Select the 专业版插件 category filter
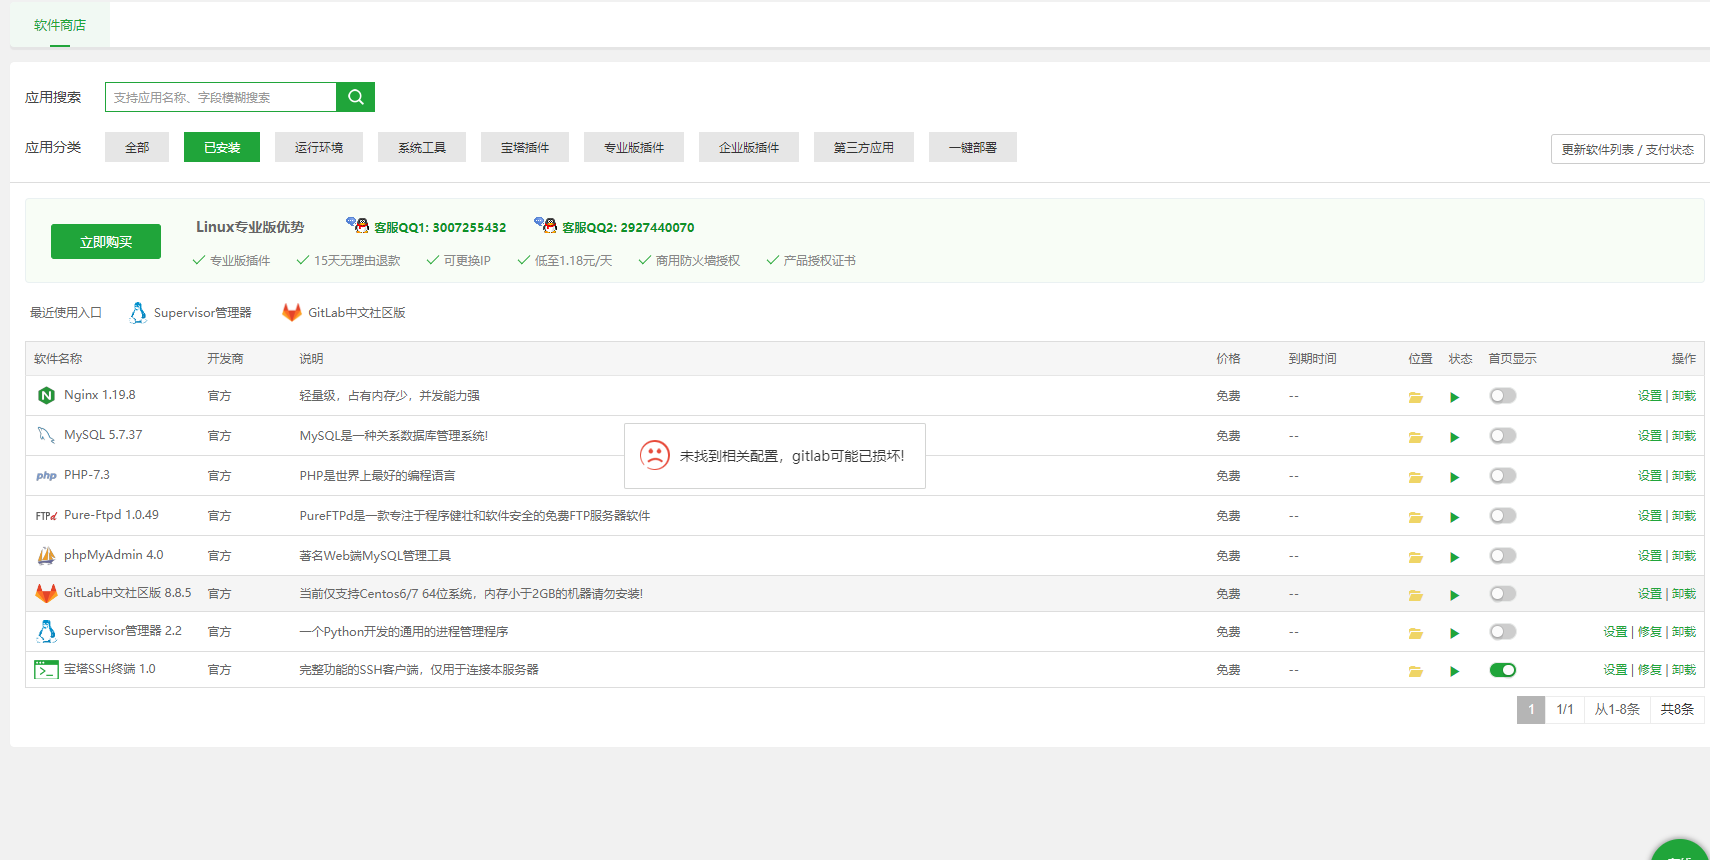 click(x=634, y=147)
